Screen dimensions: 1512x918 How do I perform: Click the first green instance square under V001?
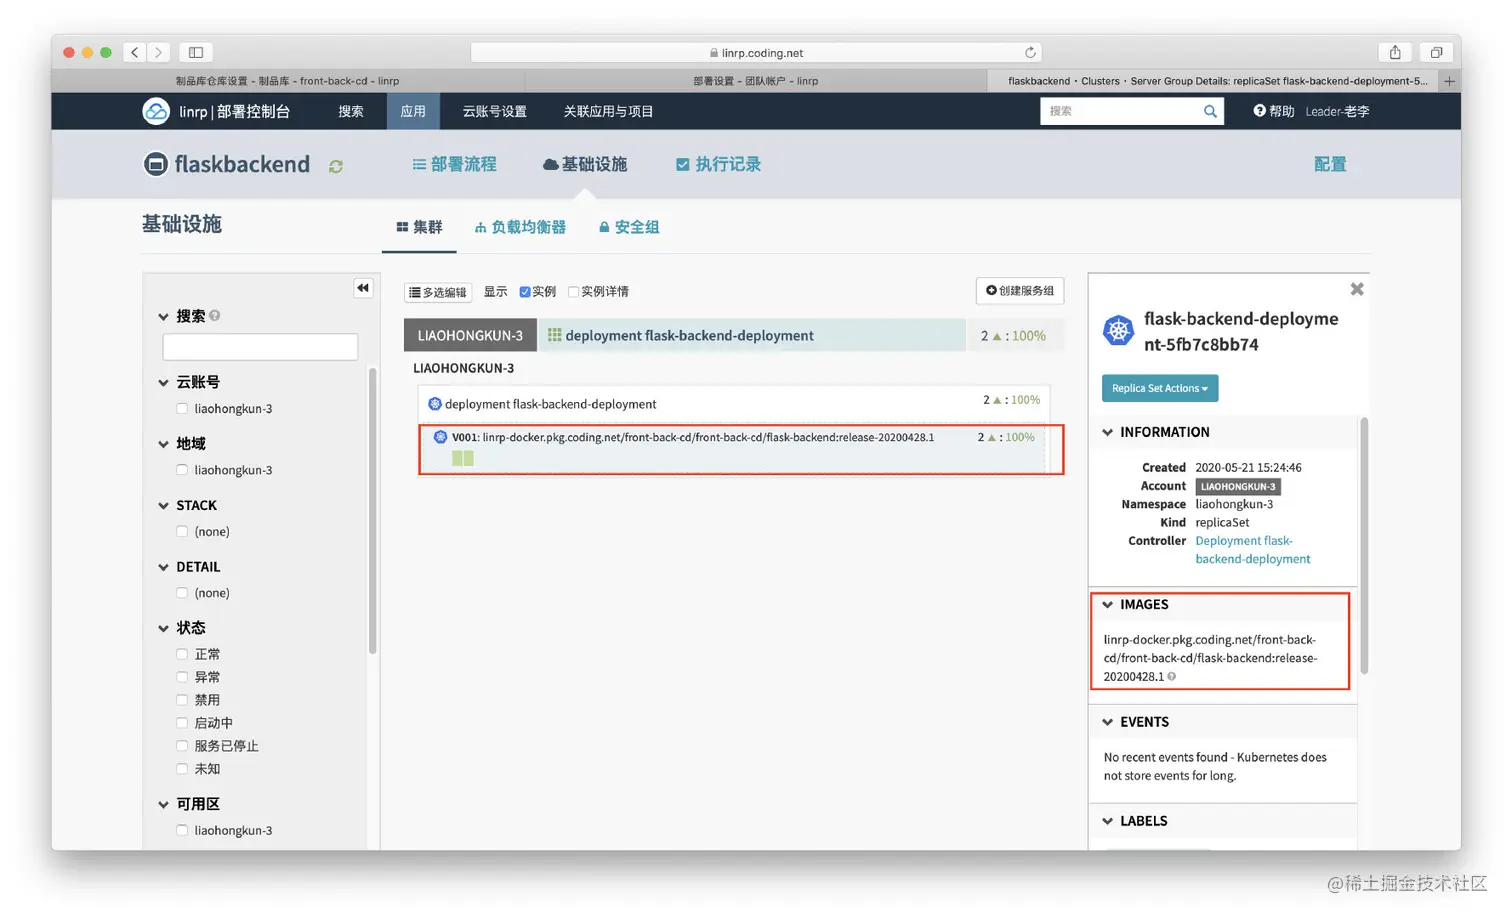(457, 458)
